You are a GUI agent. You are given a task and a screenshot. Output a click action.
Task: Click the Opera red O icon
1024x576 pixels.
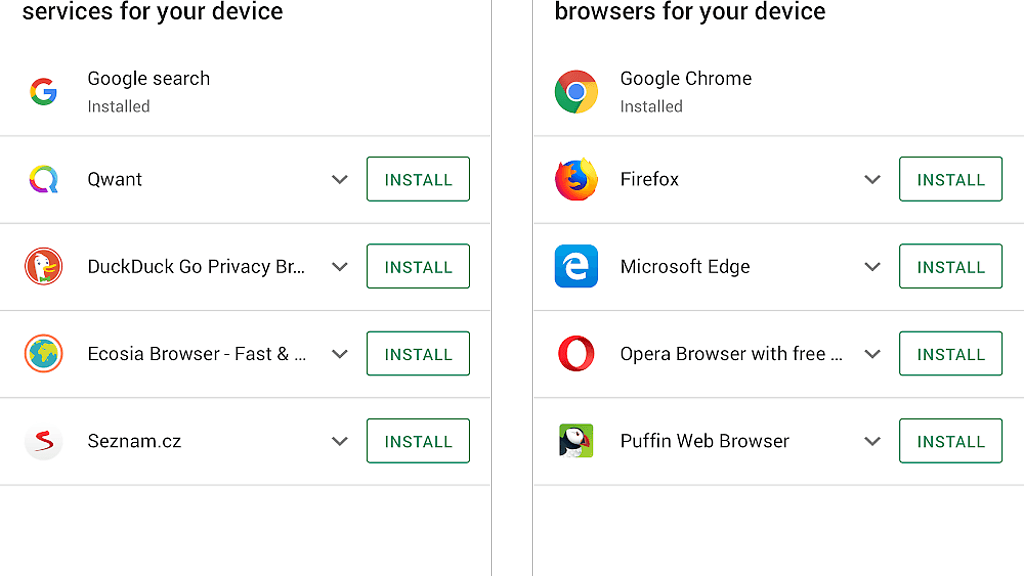576,354
